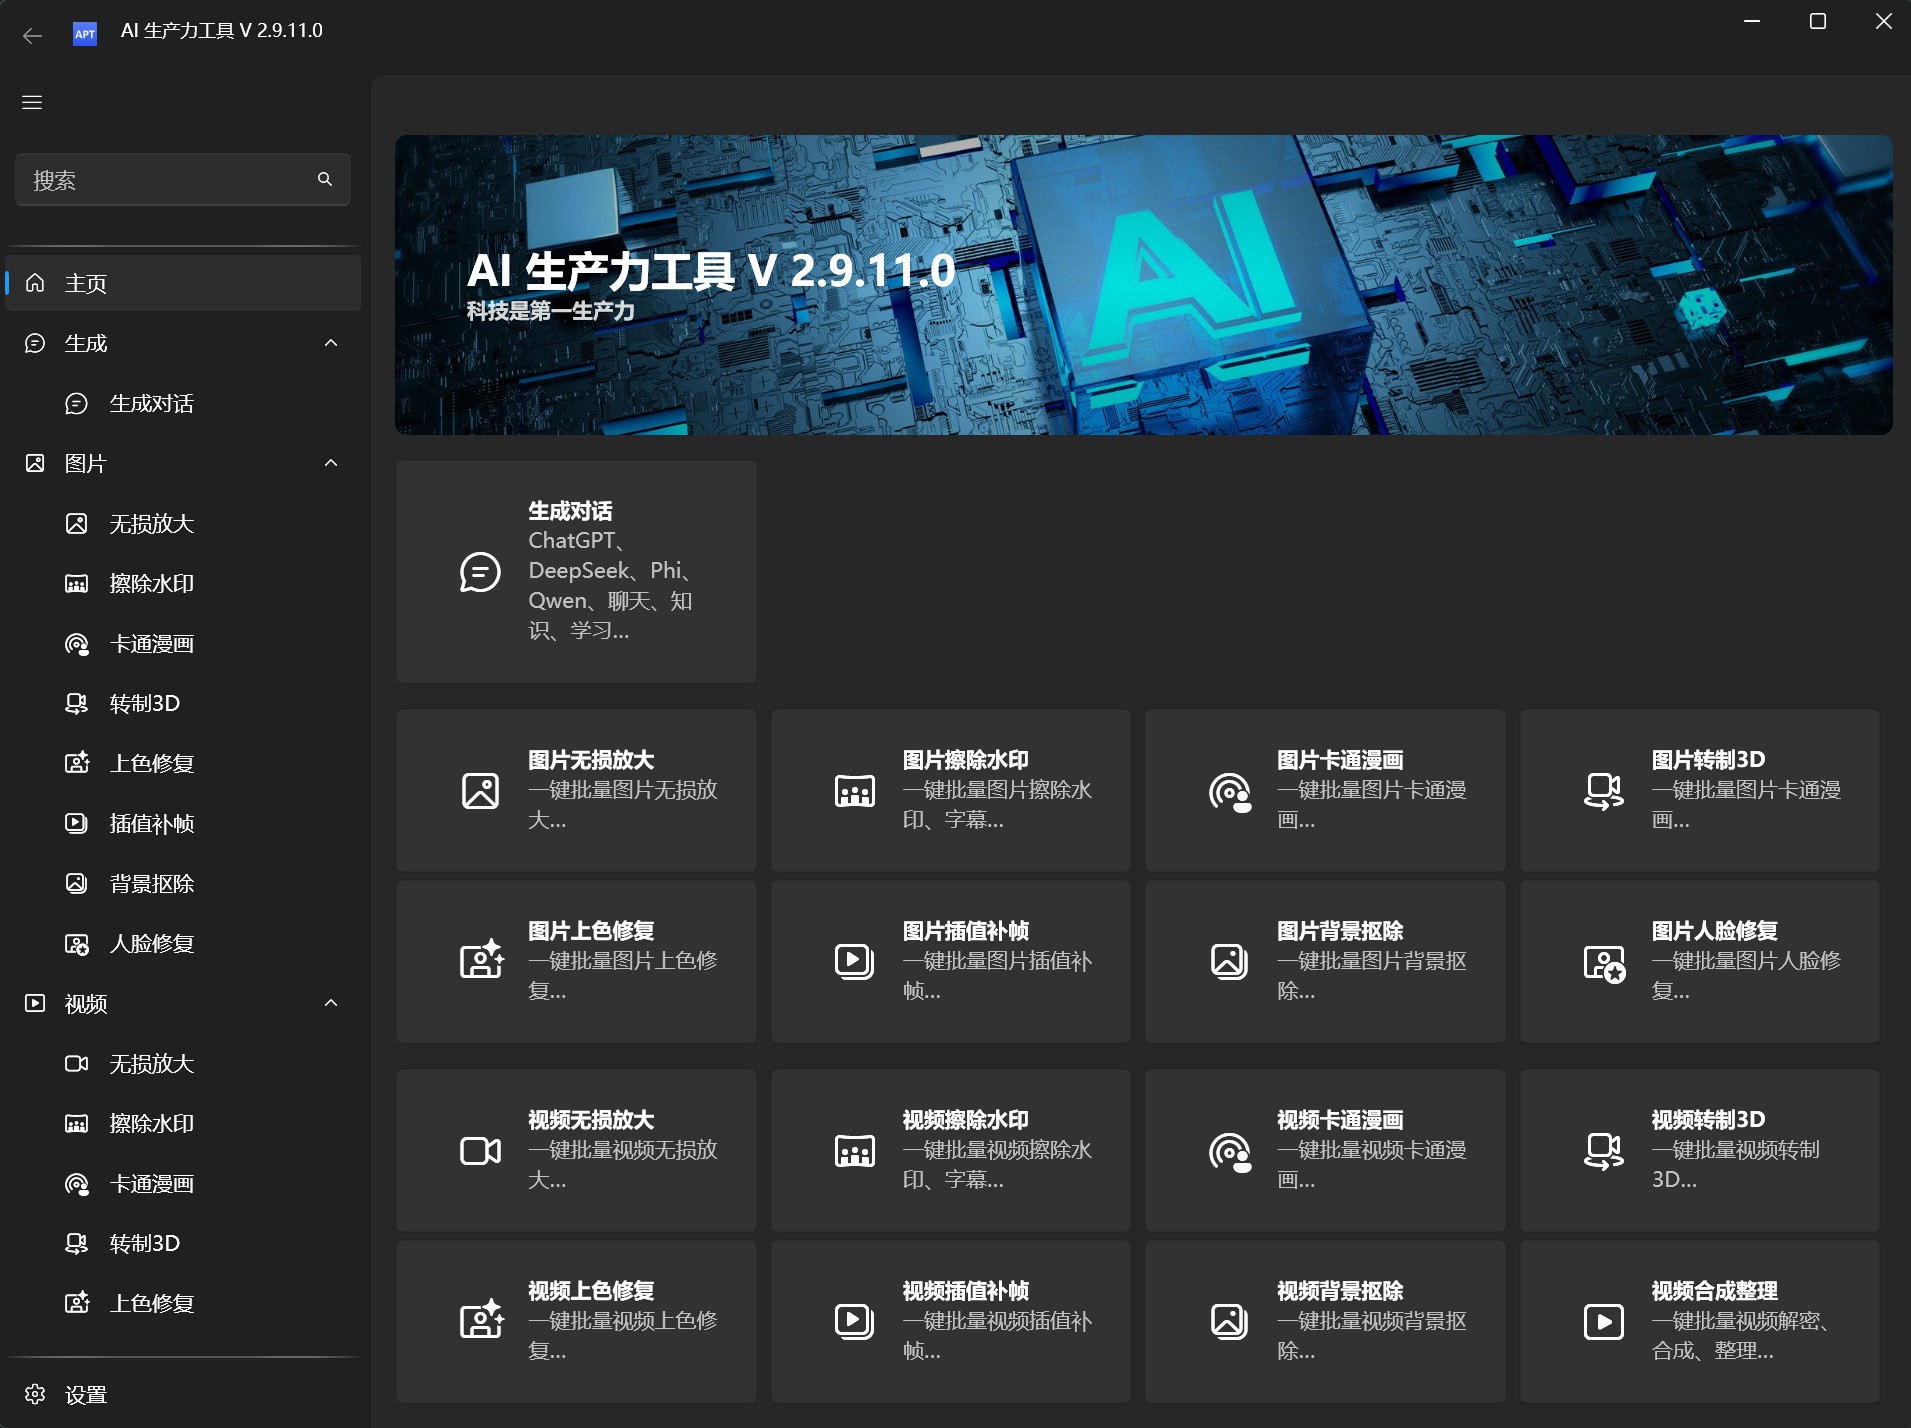Click the 人脸修复 icon in sidebar
The height and width of the screenshot is (1428, 1911).
click(x=77, y=943)
